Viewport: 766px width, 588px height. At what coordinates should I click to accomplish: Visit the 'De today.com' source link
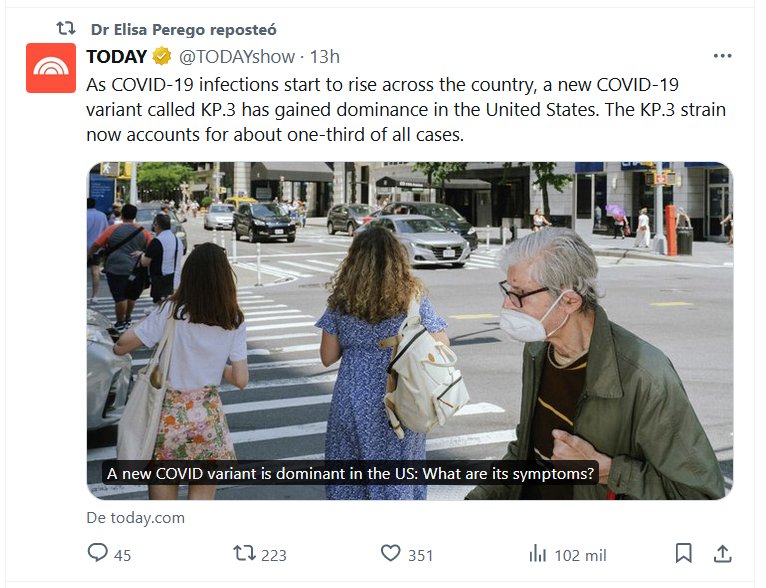[x=136, y=518]
